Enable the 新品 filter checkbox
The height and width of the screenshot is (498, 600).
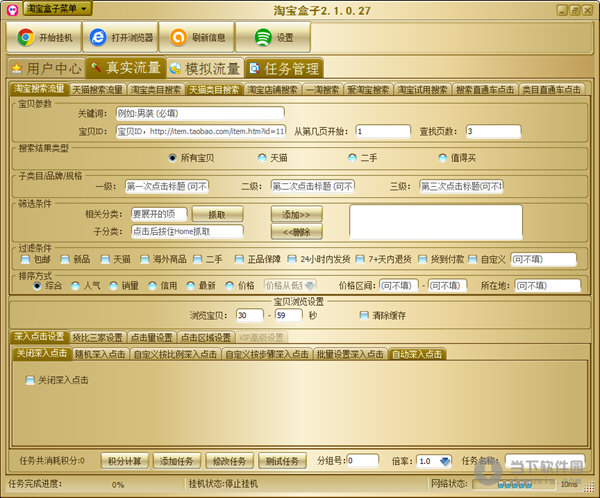click(x=65, y=260)
